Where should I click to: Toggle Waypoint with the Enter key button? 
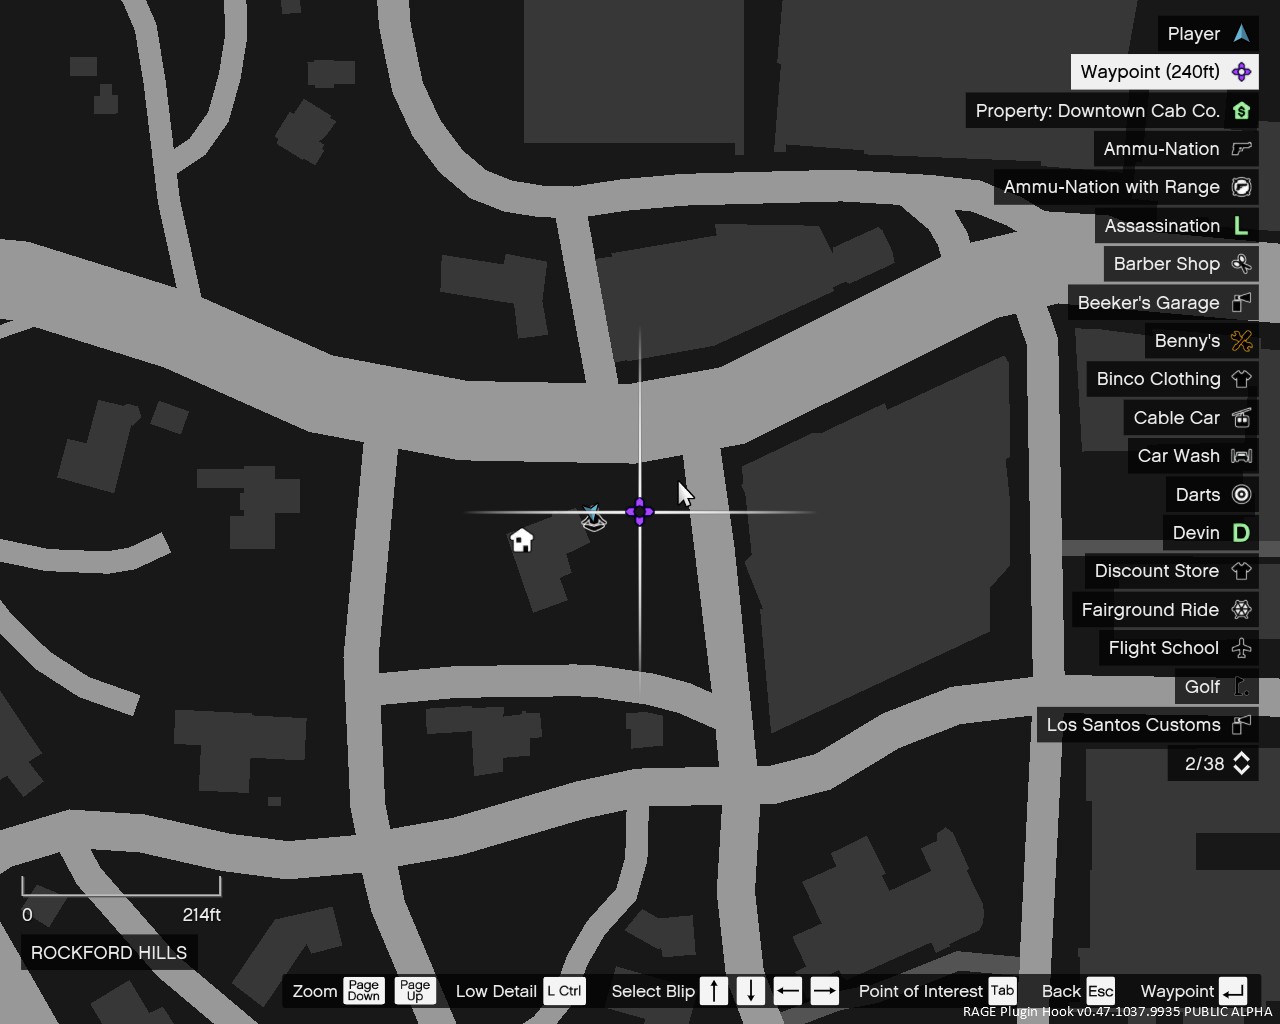pos(1233,991)
